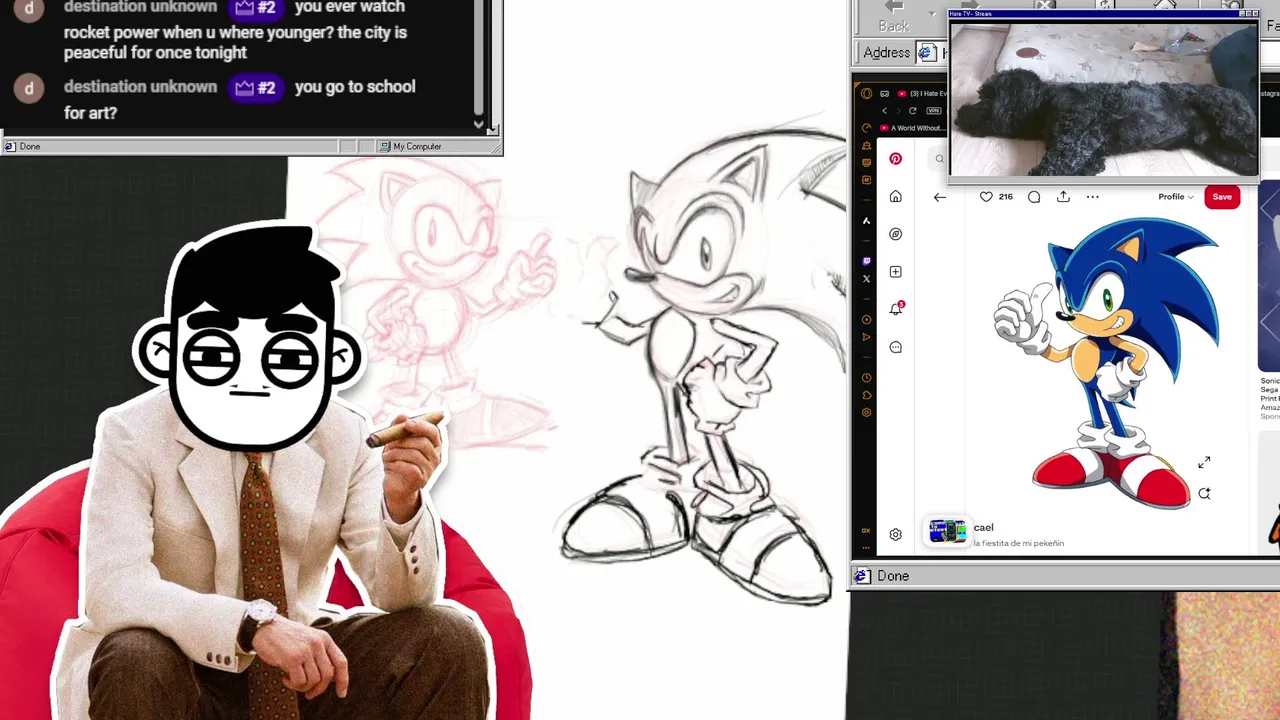The width and height of the screenshot is (1280, 720).
Task: Open X icon in Opera sidebar
Action: pos(866,279)
